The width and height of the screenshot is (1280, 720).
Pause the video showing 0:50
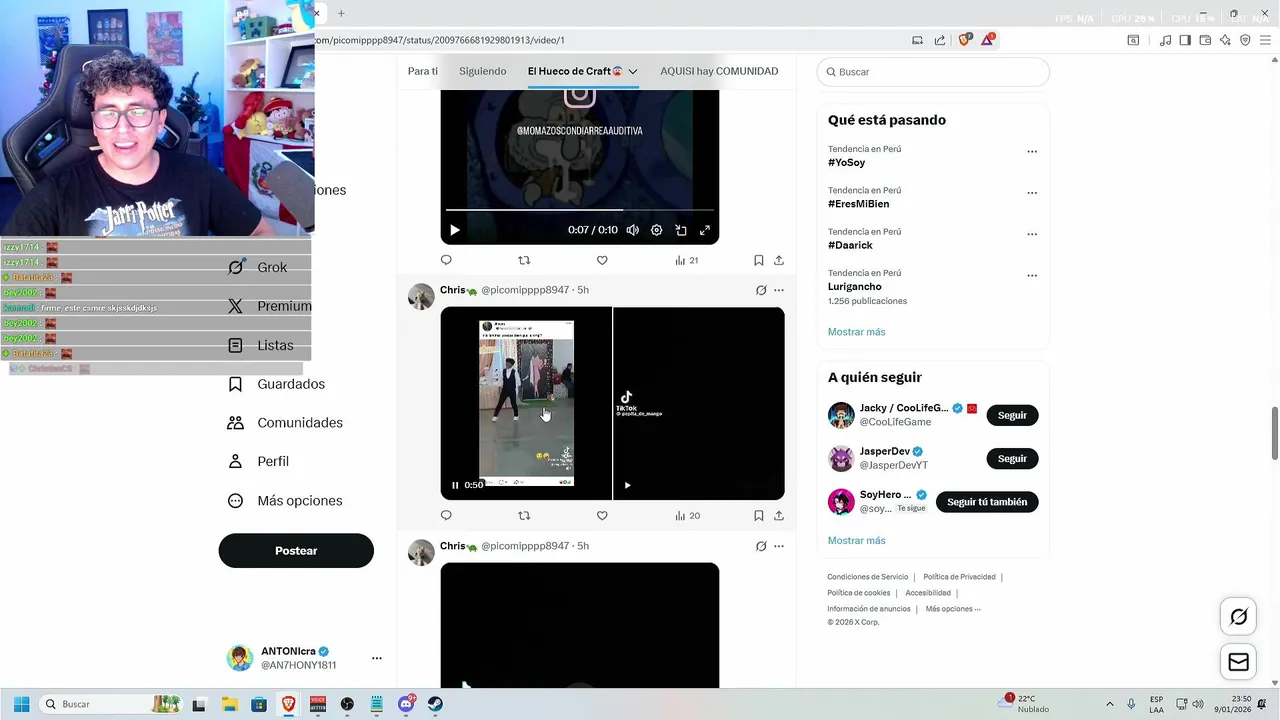455,485
